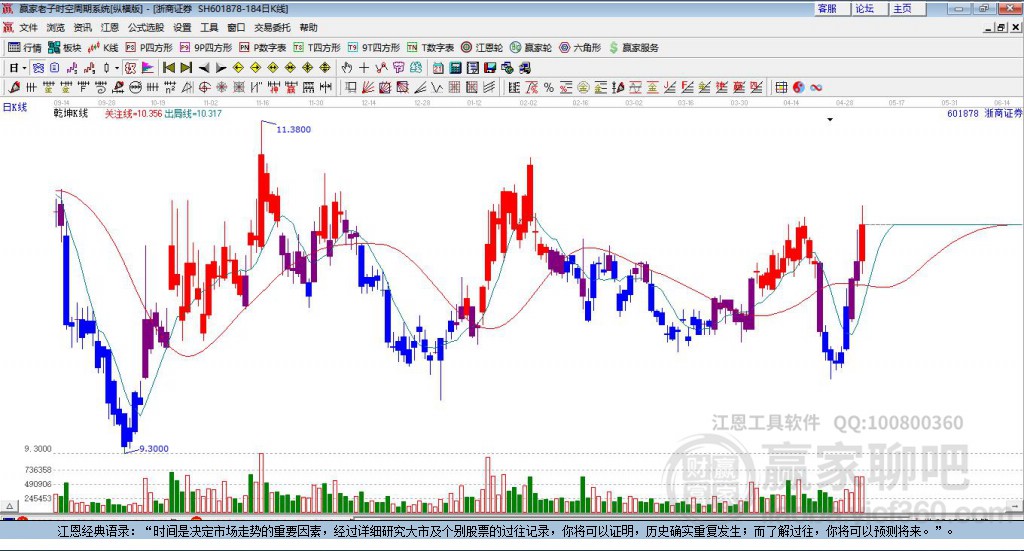Viewport: 1024px width, 551px height.
Task: Click the 9.3000 low price label
Action: coord(154,449)
